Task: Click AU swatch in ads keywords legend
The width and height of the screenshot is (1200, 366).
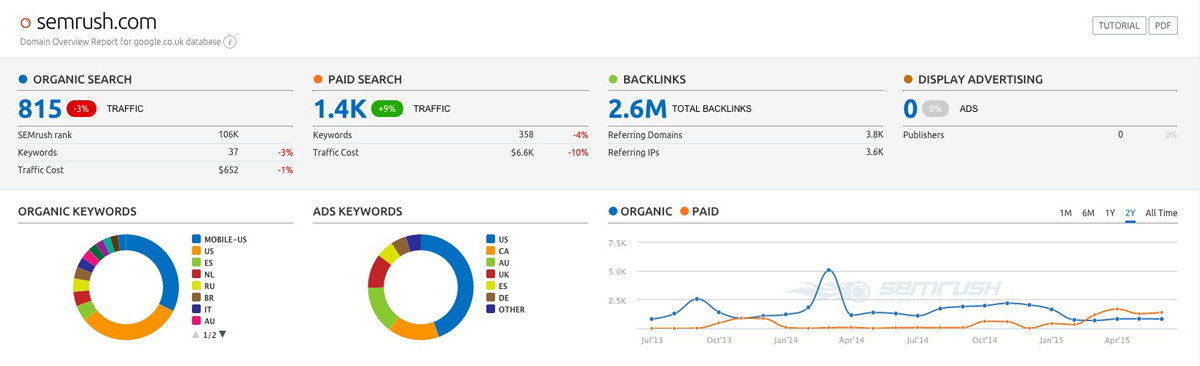Action: pyautogui.click(x=491, y=263)
